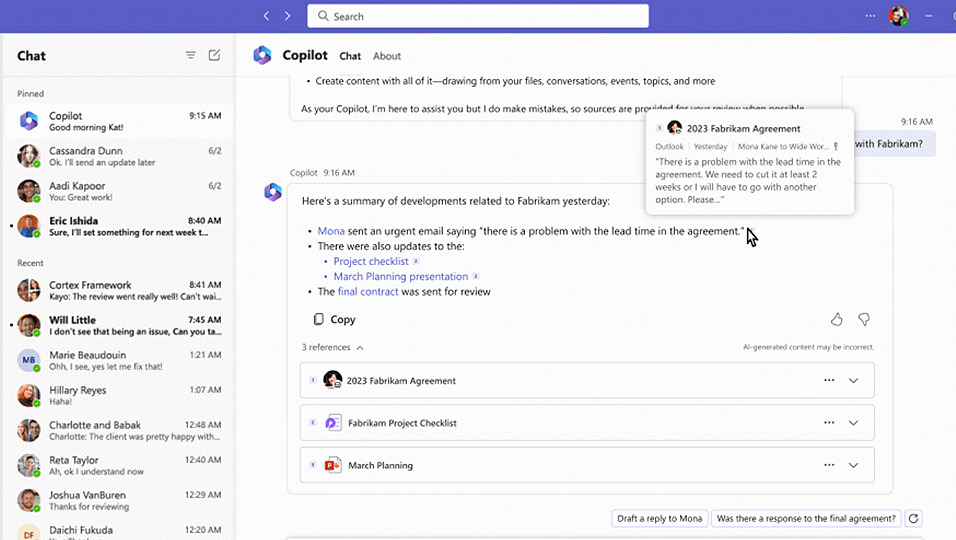Open the Cassandra Dunn conversation
This screenshot has height=540, width=956.
tap(119, 156)
